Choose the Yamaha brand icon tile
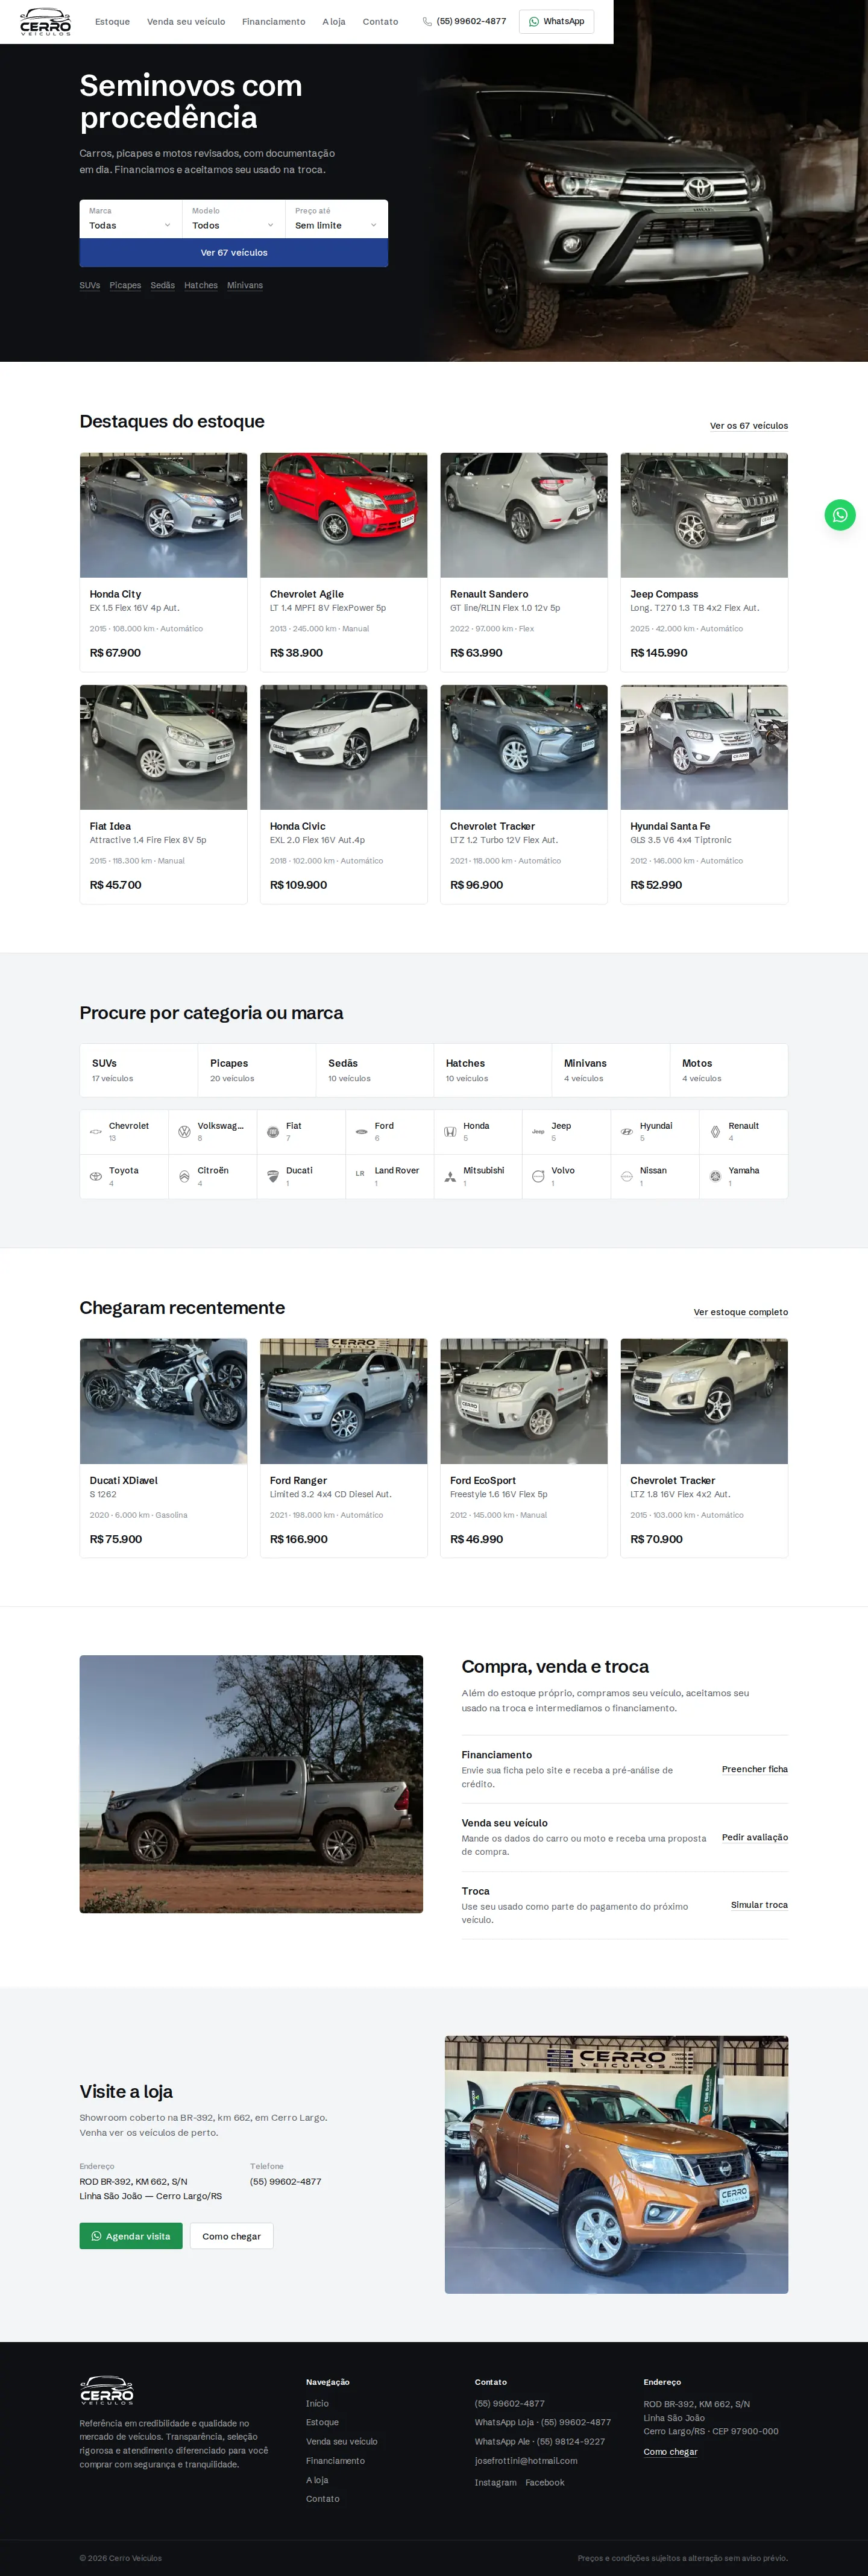 (x=743, y=1176)
